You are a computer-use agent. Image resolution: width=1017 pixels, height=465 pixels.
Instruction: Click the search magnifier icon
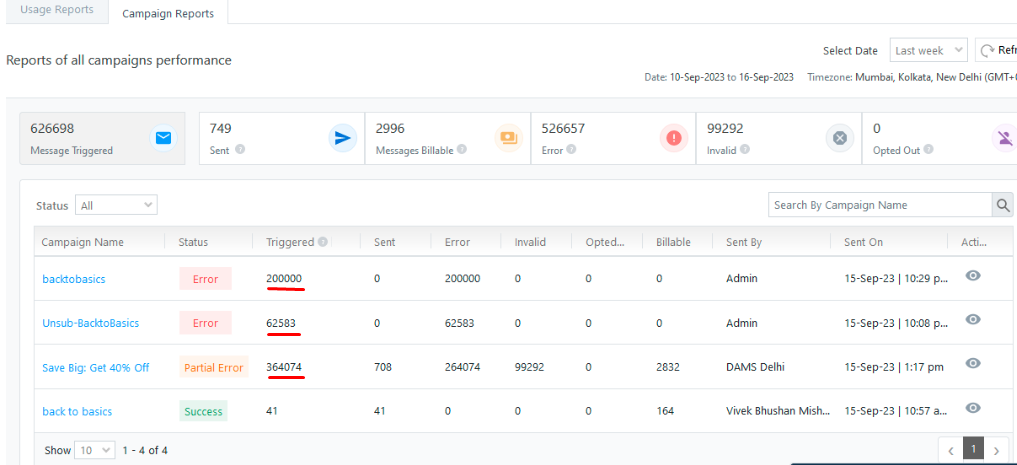click(1002, 205)
